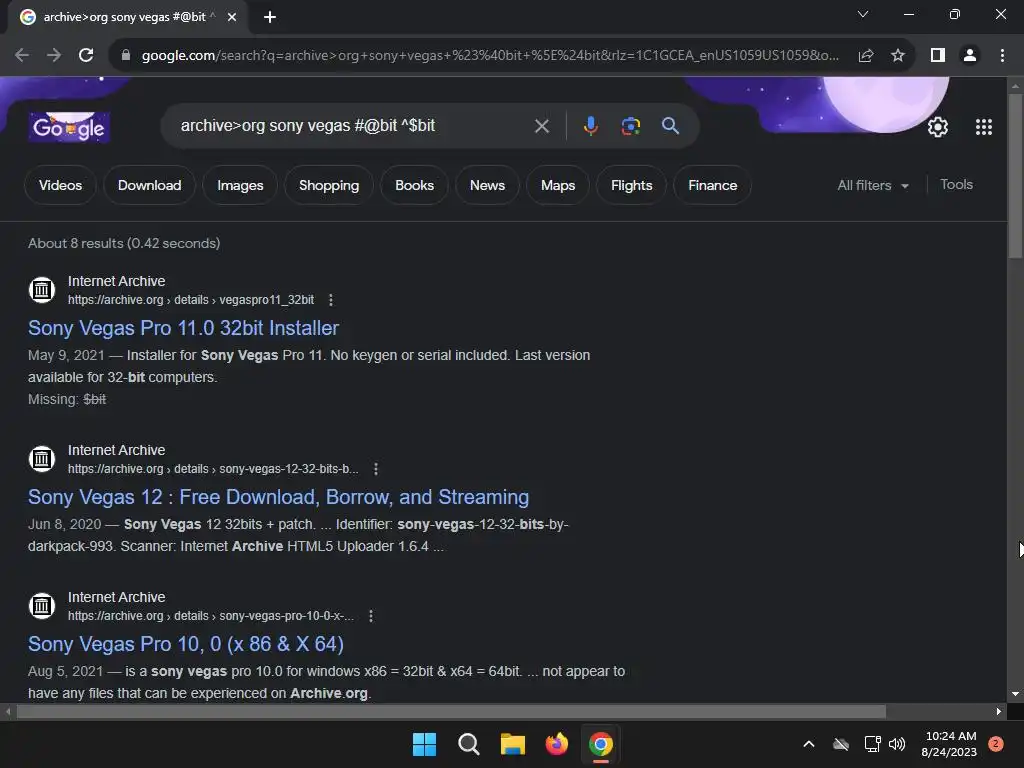This screenshot has width=1024, height=768.
Task: Reload the Google search page
Action: click(86, 56)
